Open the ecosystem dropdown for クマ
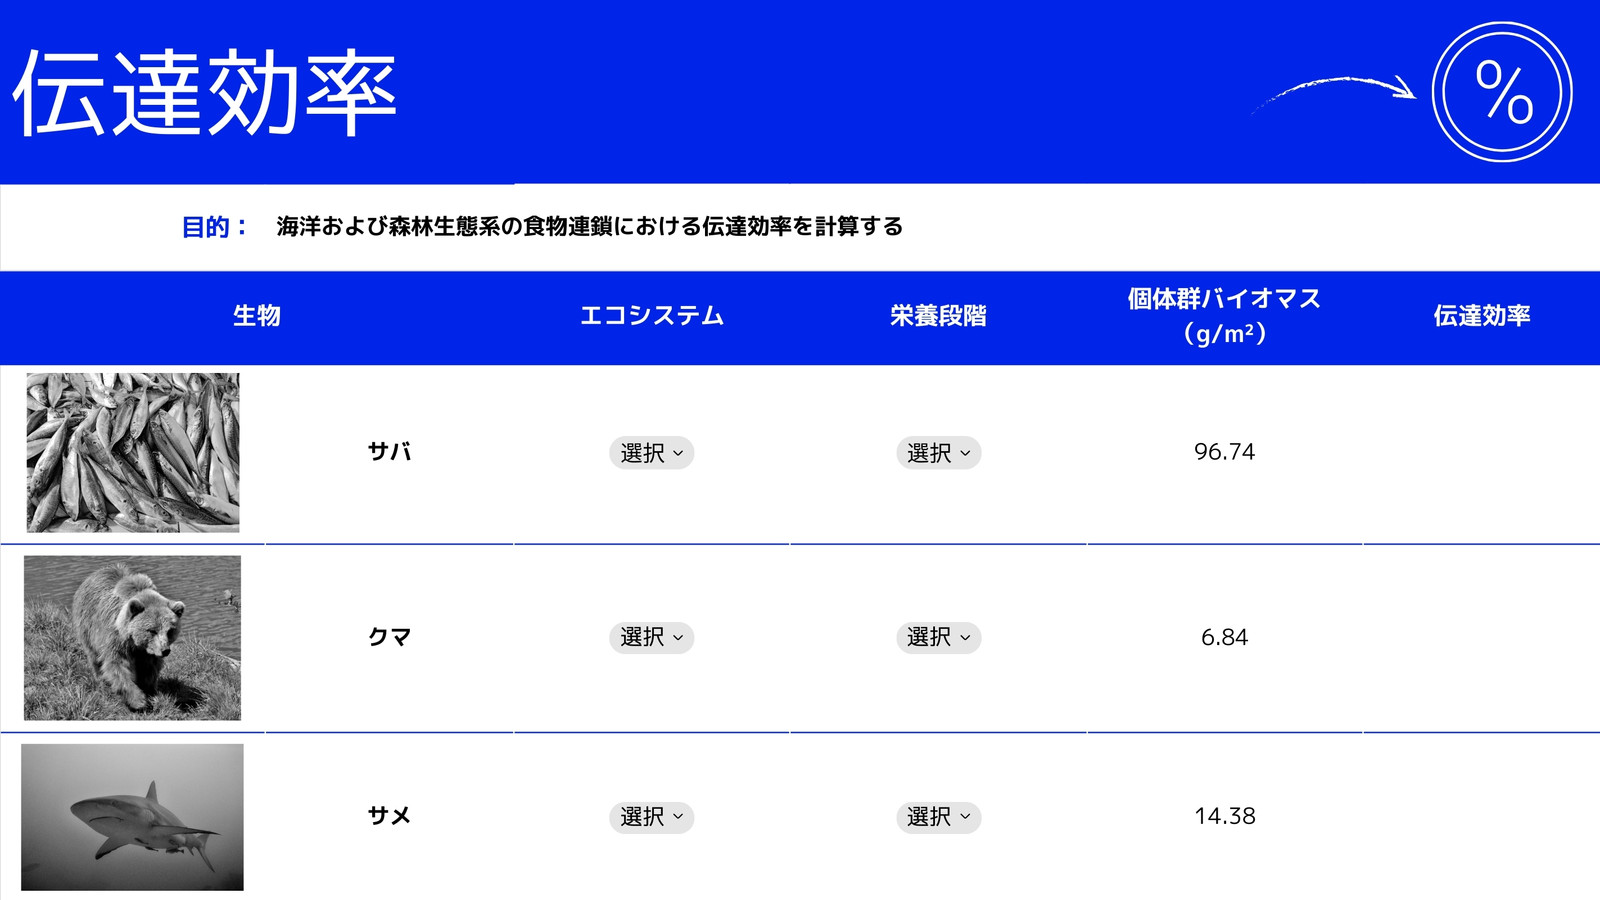Viewport: 1600px width, 900px height. click(651, 637)
